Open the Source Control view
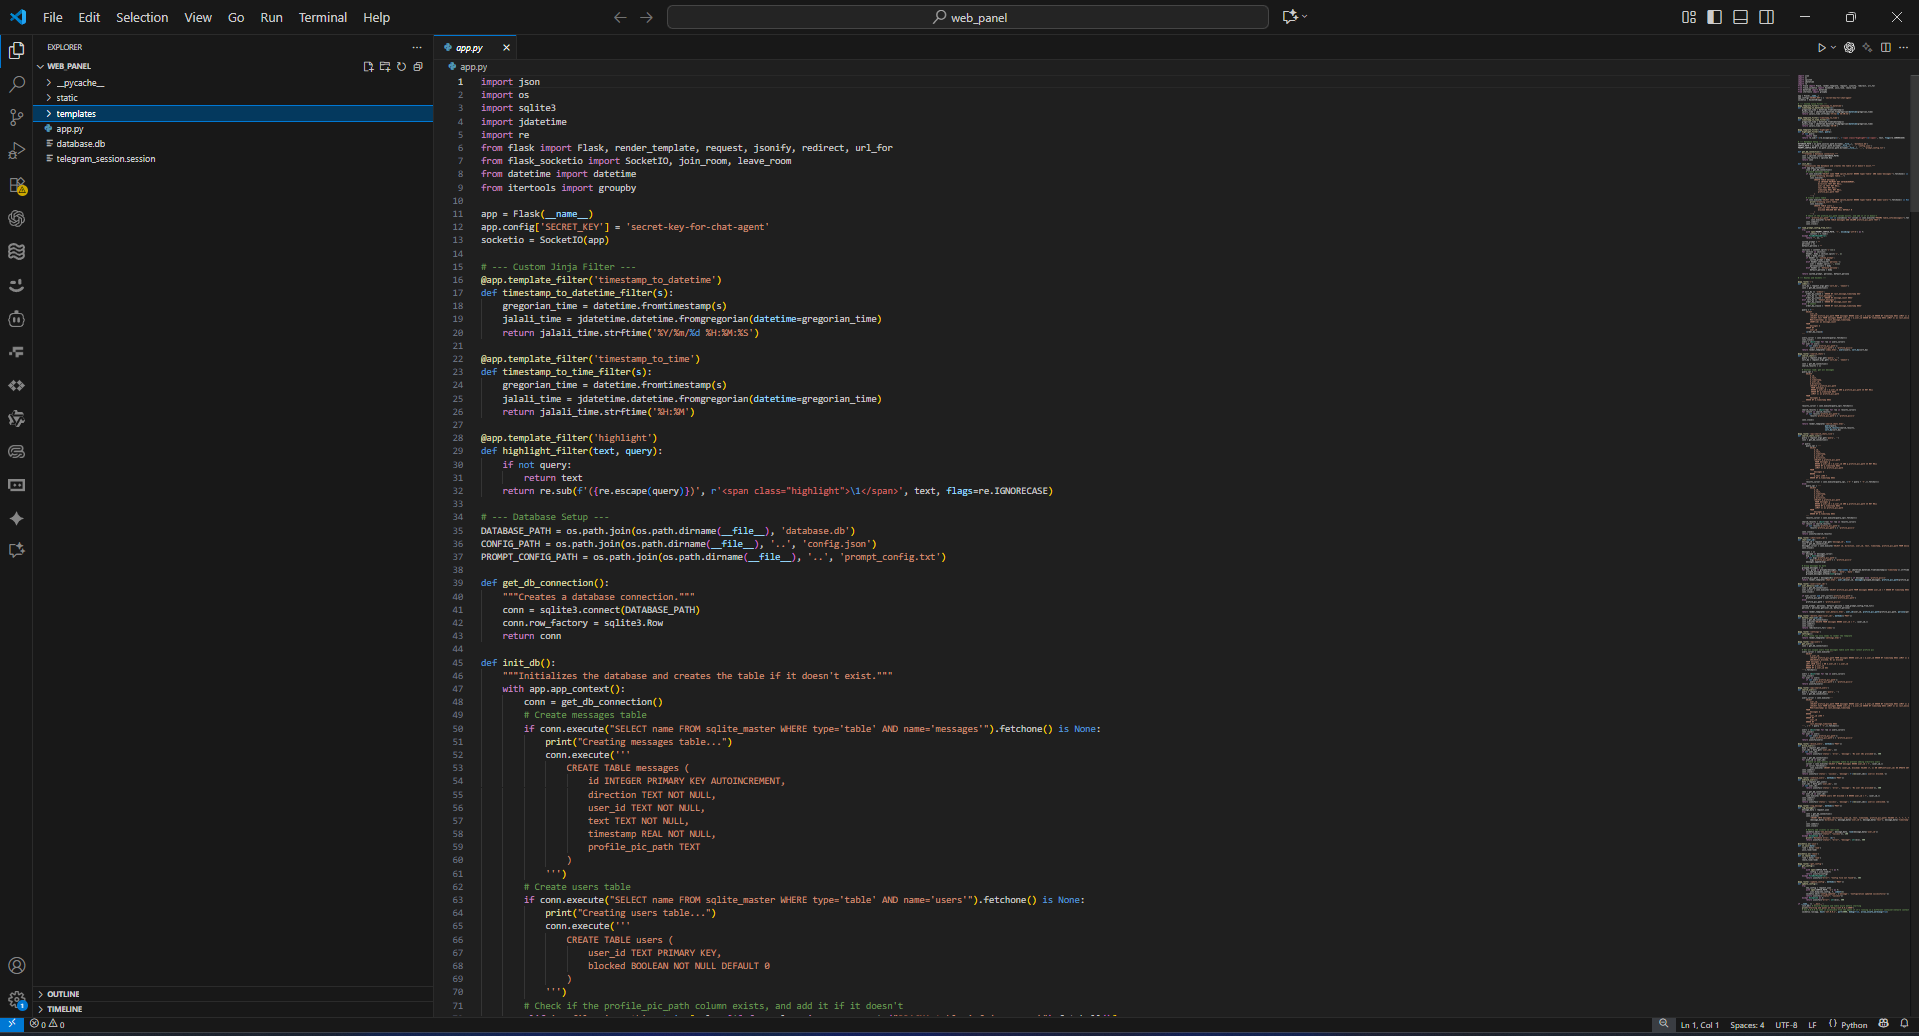 click(x=17, y=117)
